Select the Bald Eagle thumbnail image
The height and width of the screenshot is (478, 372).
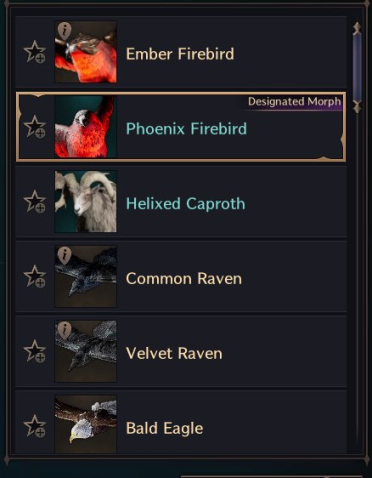[x=86, y=424]
